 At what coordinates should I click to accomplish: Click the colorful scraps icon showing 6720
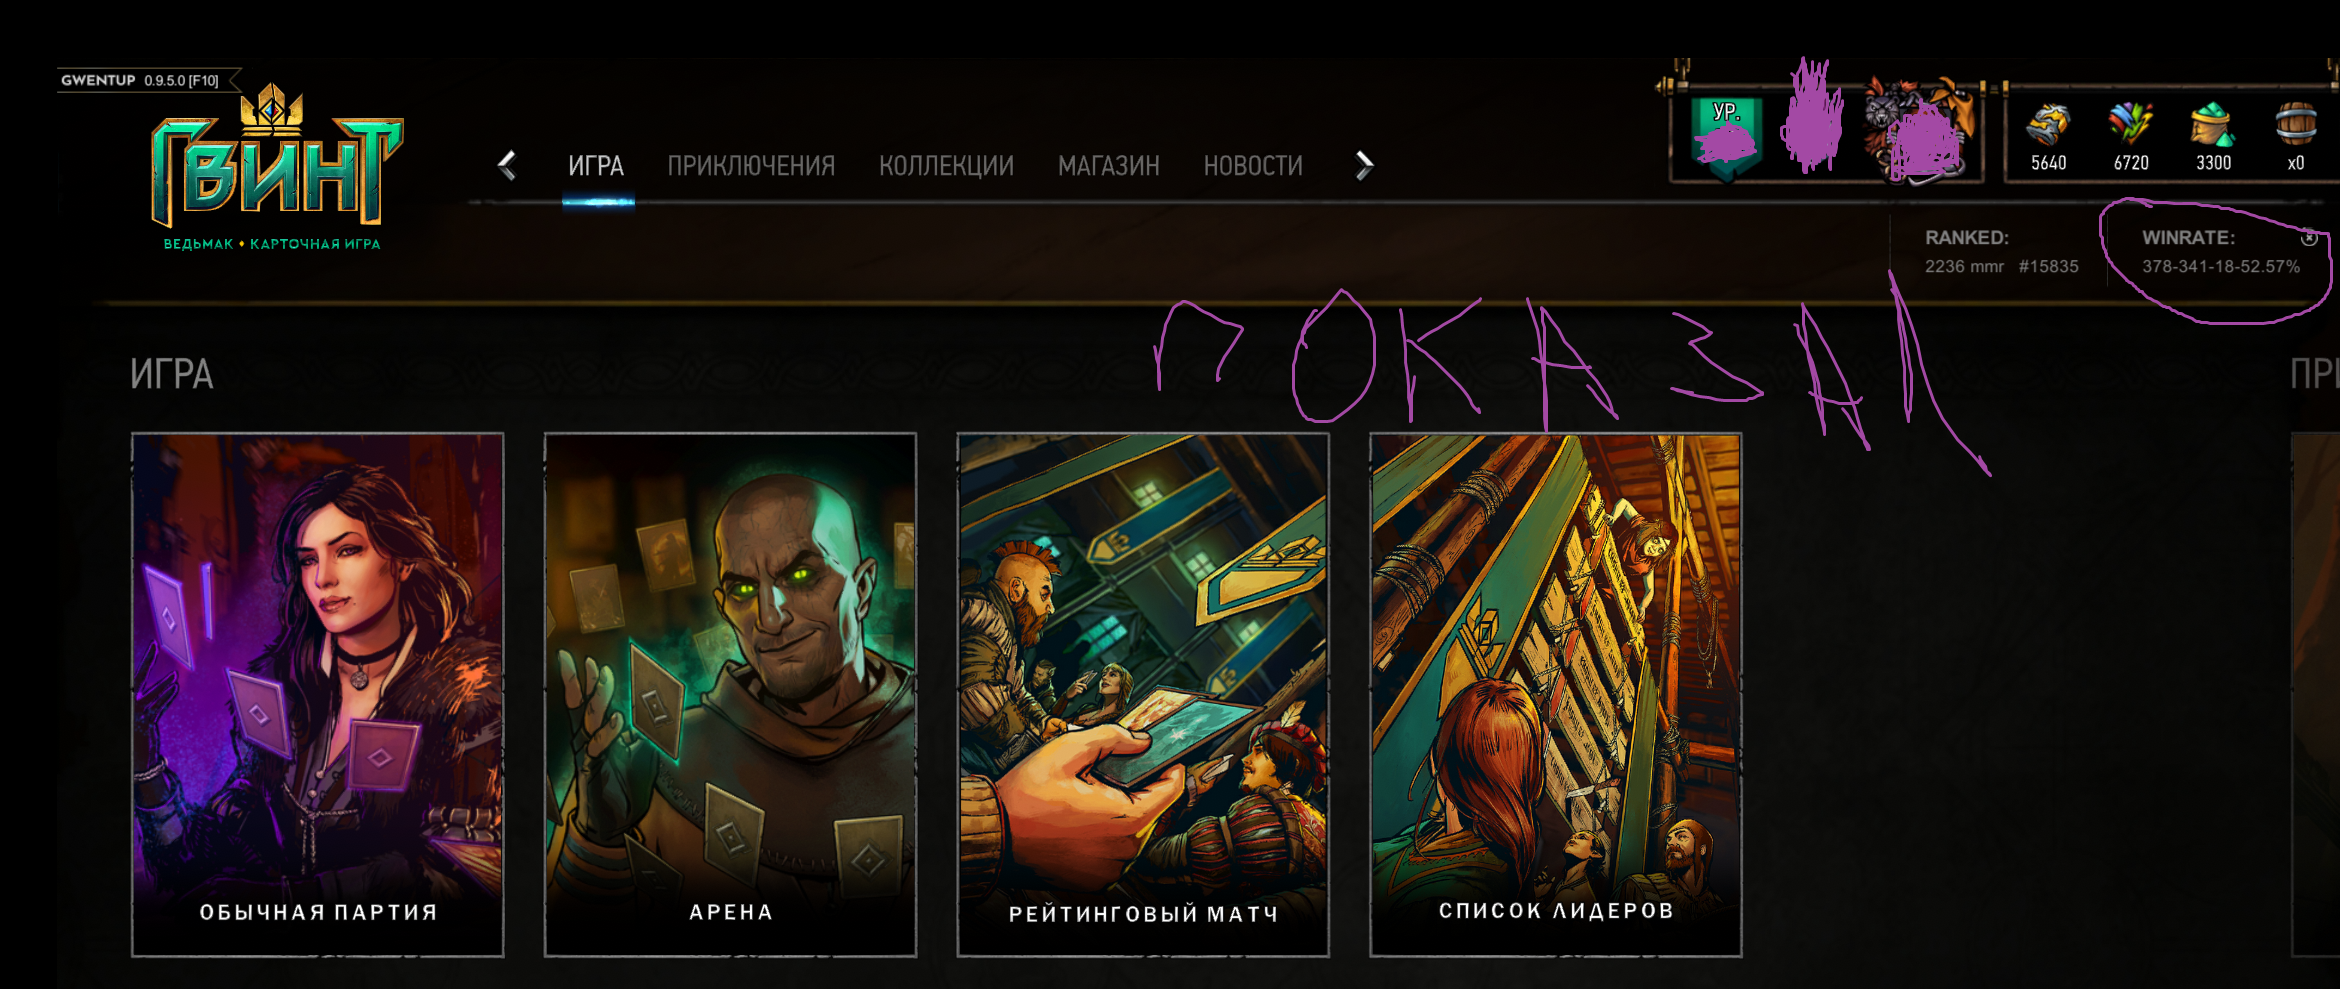pos(2131,125)
